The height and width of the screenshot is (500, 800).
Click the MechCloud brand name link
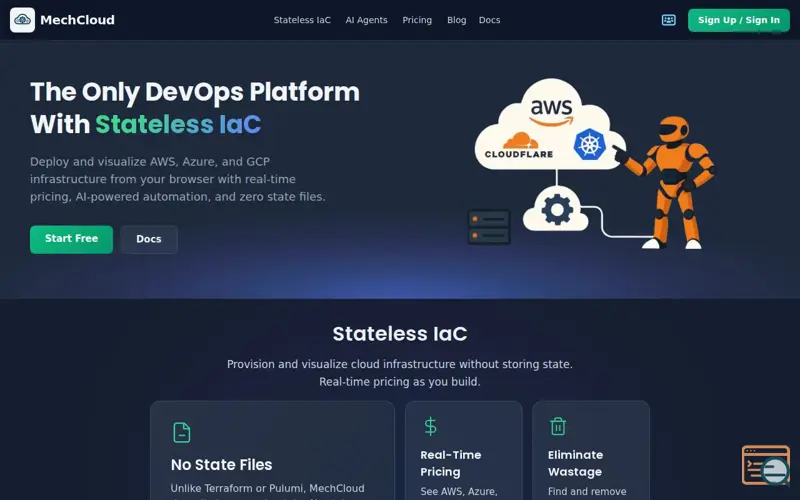coord(78,20)
